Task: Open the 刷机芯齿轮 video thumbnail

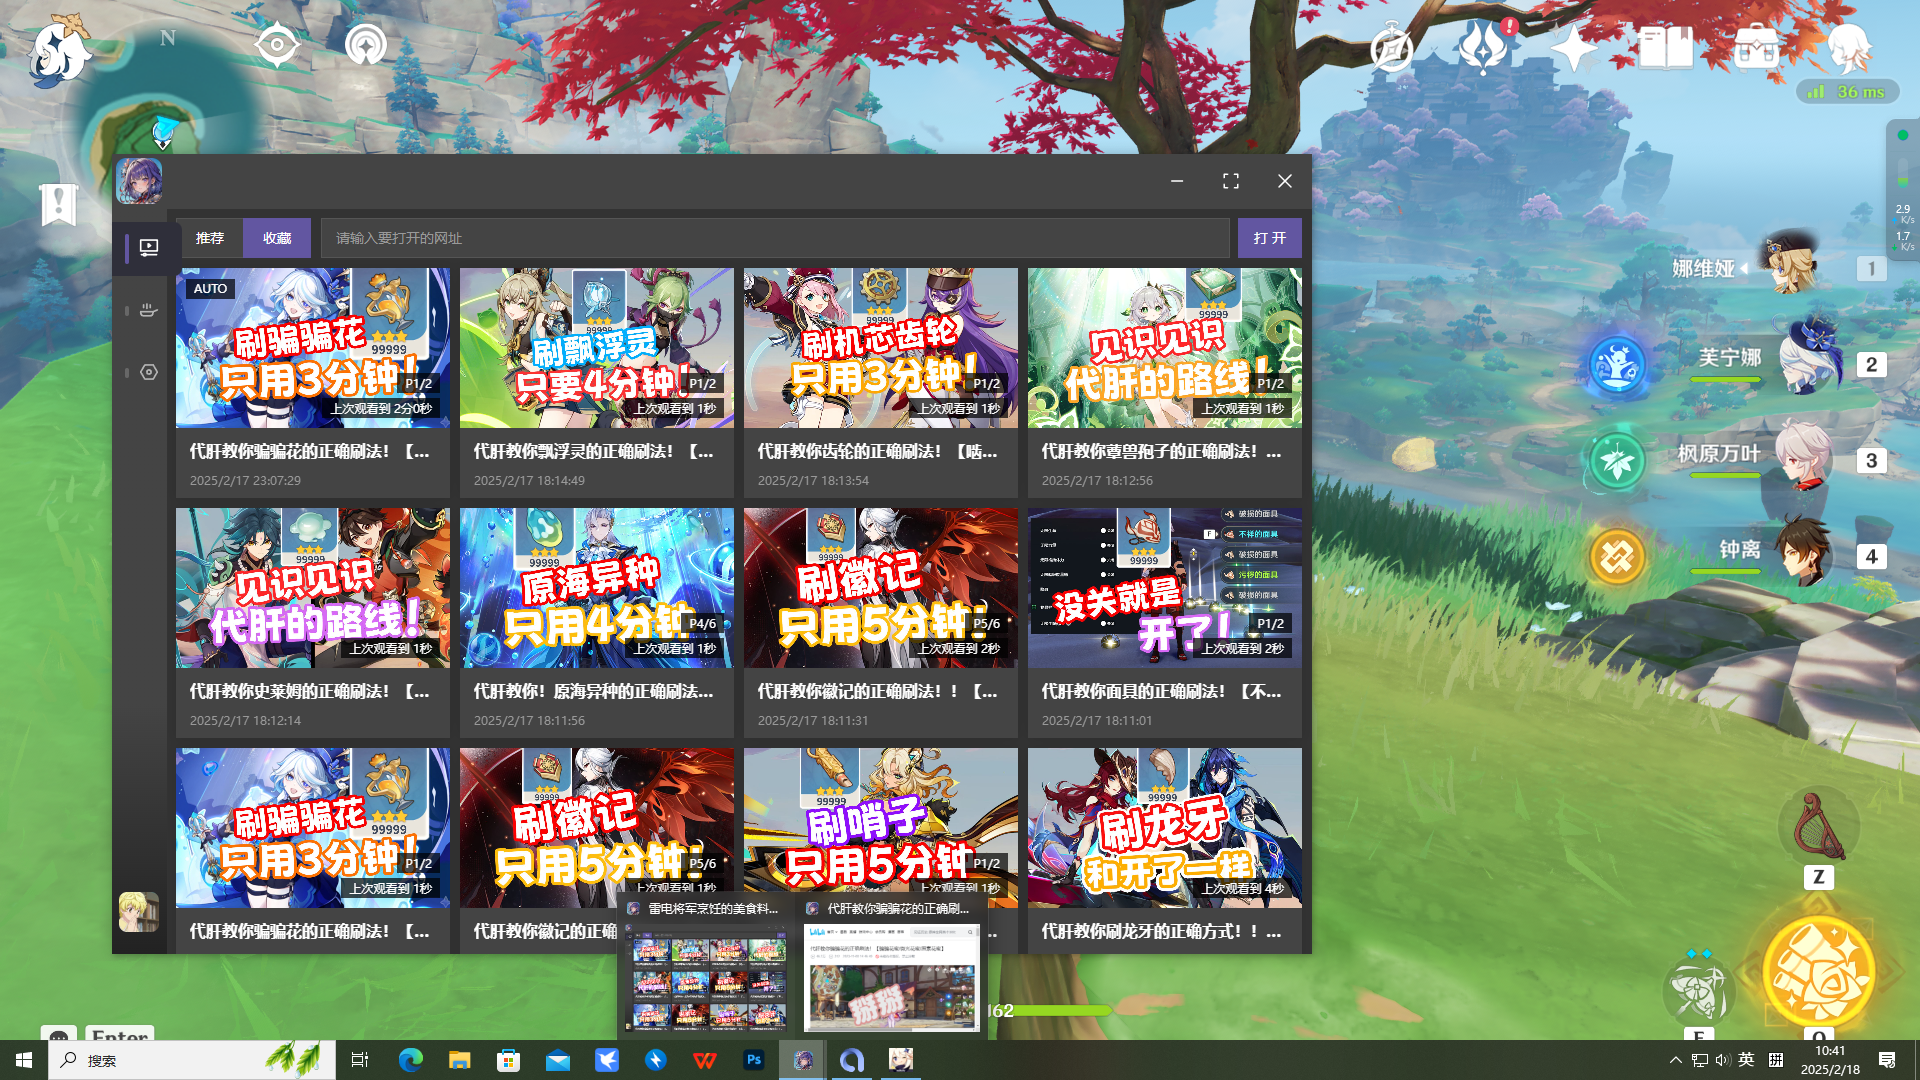Action: pos(880,348)
